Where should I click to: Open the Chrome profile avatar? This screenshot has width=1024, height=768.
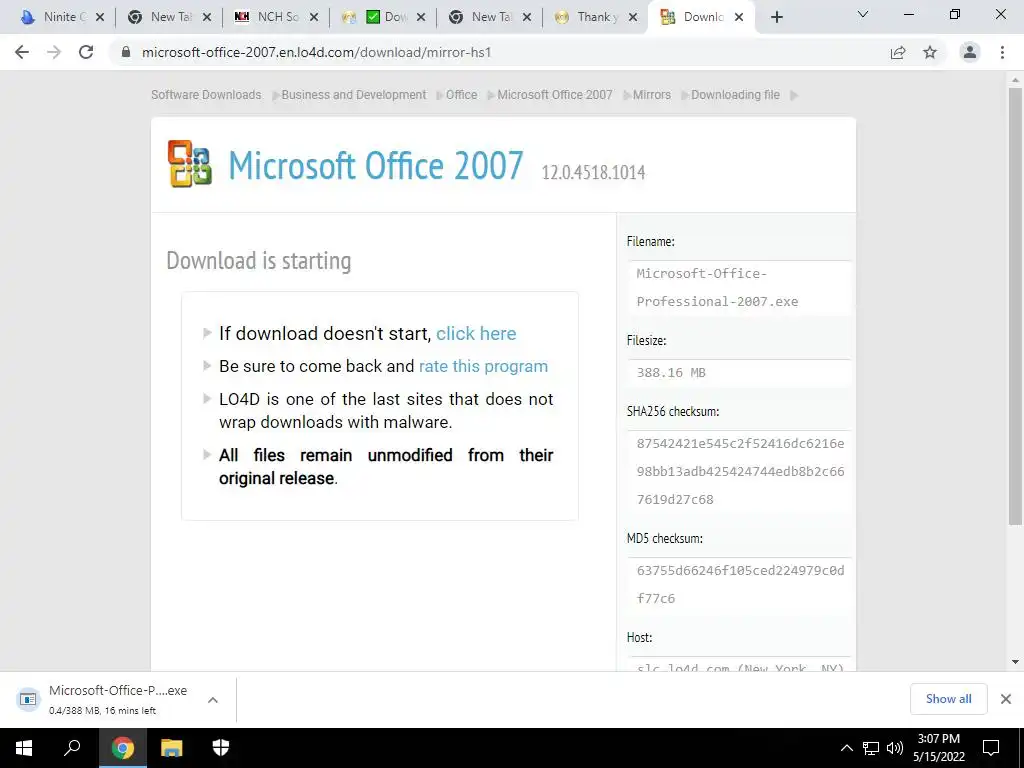click(x=970, y=52)
